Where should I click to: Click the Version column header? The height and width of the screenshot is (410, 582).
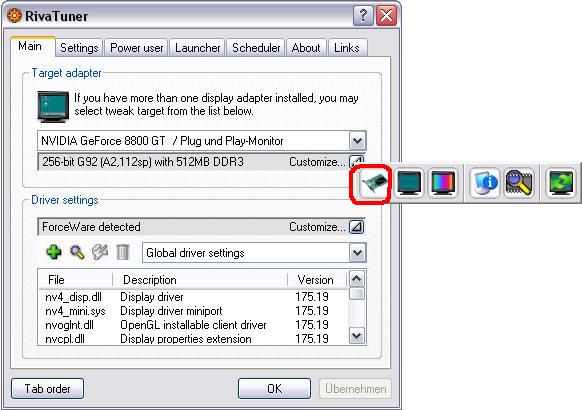click(317, 279)
